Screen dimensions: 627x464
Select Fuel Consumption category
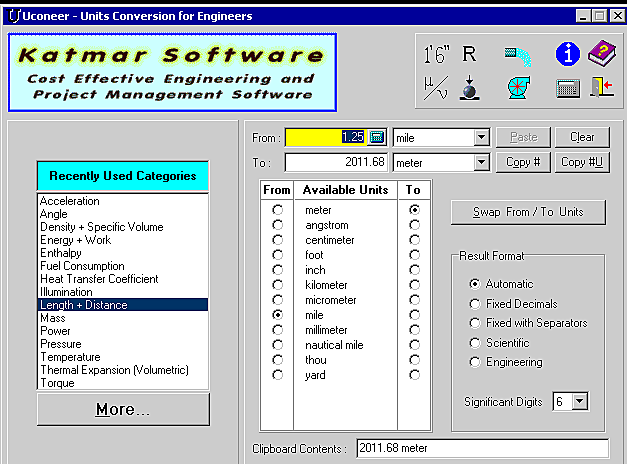coord(122,266)
